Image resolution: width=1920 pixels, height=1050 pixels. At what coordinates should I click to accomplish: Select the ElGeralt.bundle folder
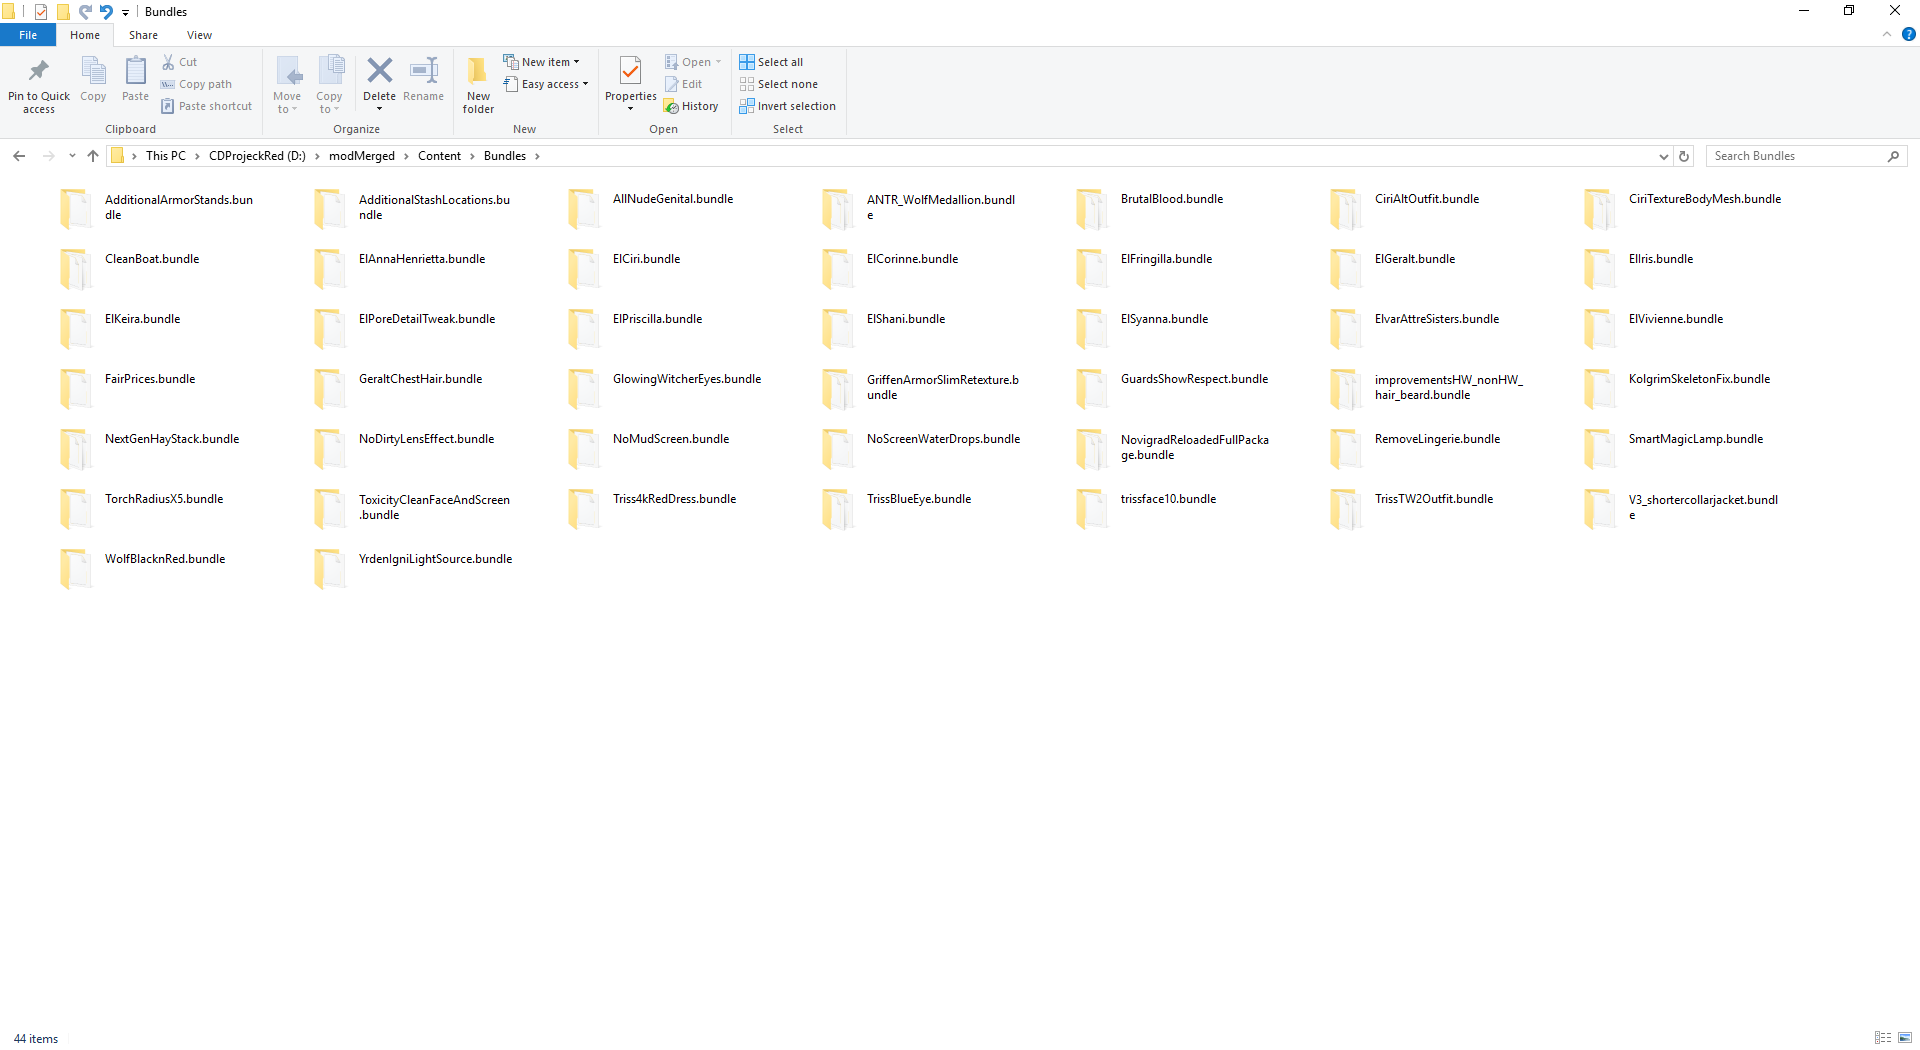point(1415,259)
